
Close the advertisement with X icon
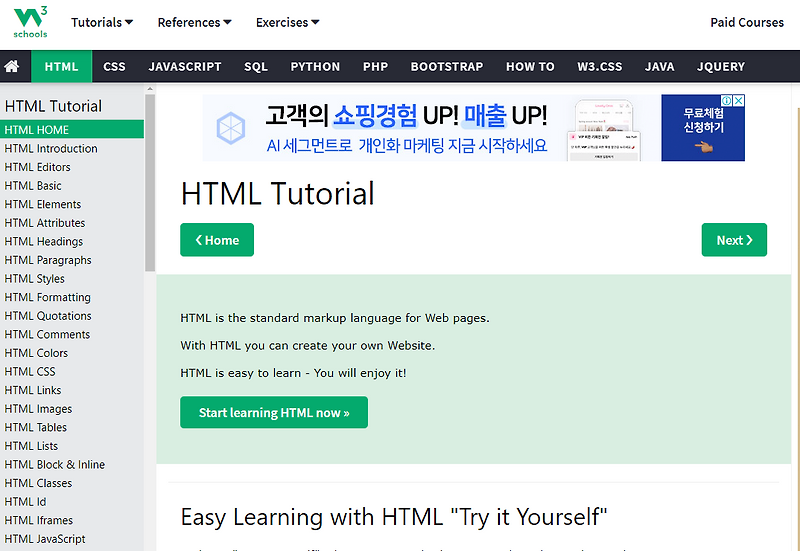click(738, 101)
